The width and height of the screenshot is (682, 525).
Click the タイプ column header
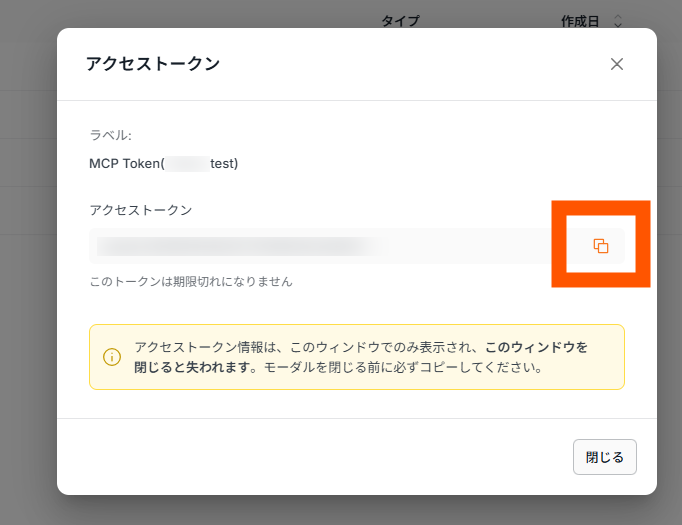coord(400,20)
